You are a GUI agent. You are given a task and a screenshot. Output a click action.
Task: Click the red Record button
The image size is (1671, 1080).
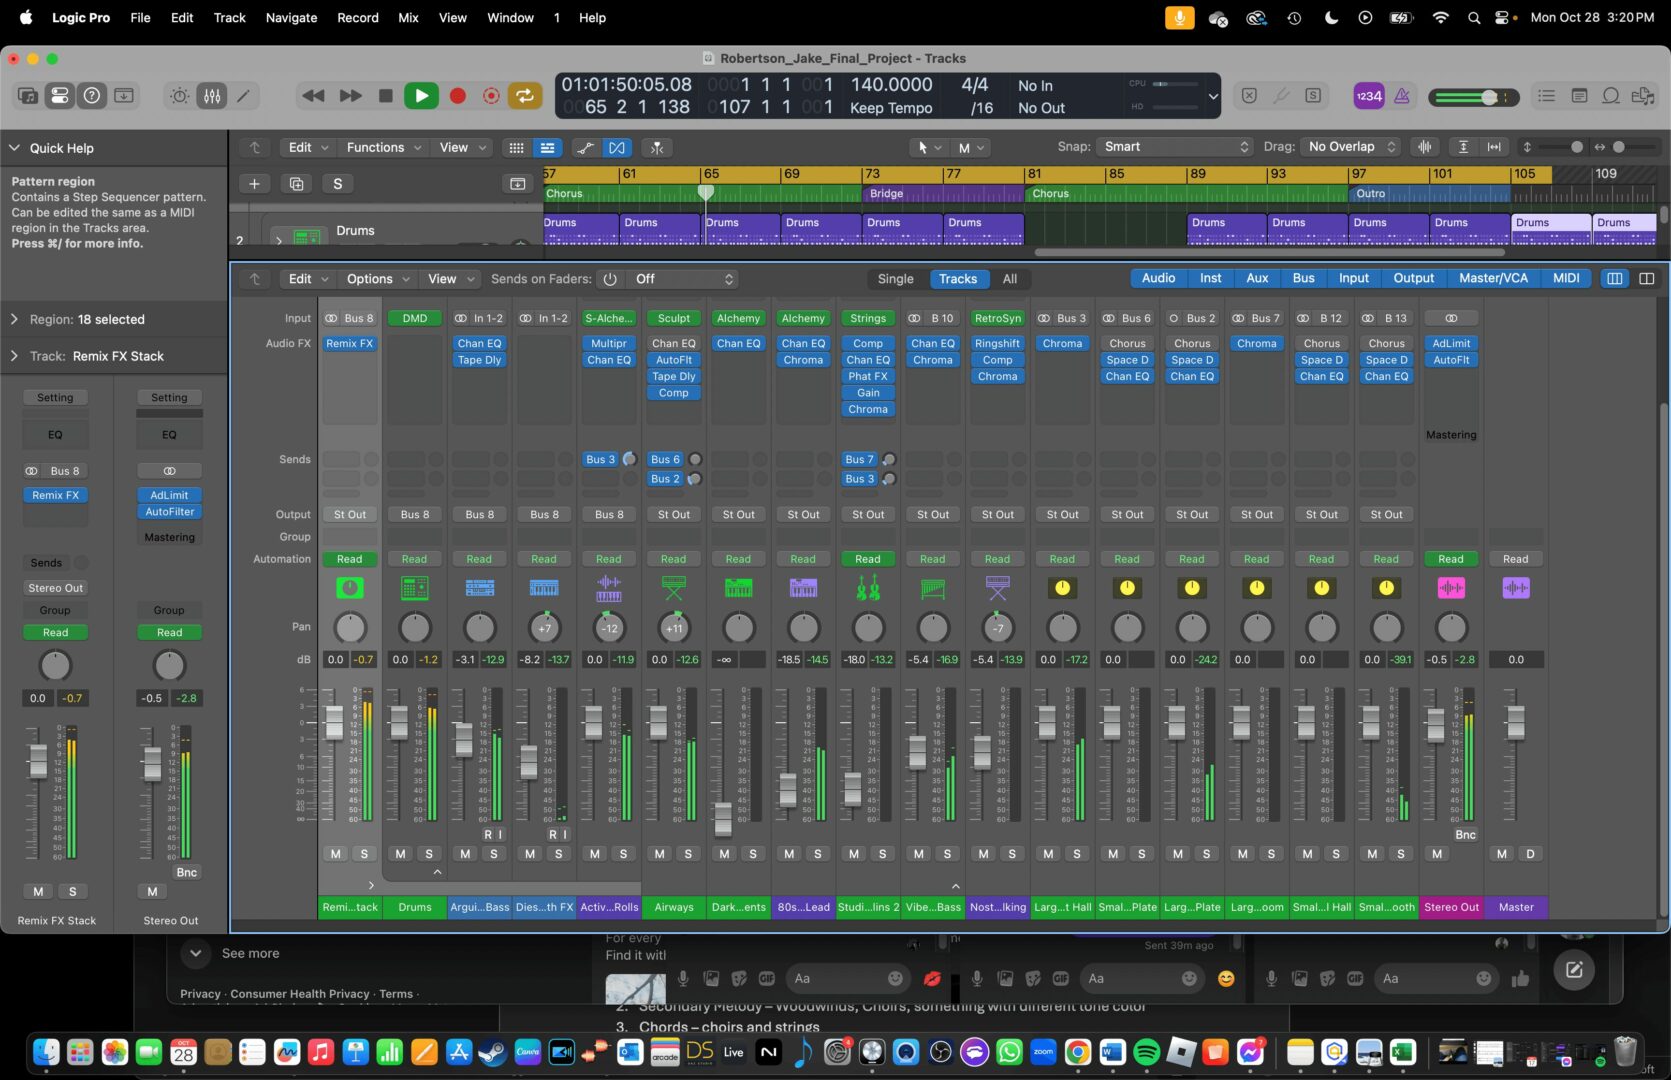457,96
